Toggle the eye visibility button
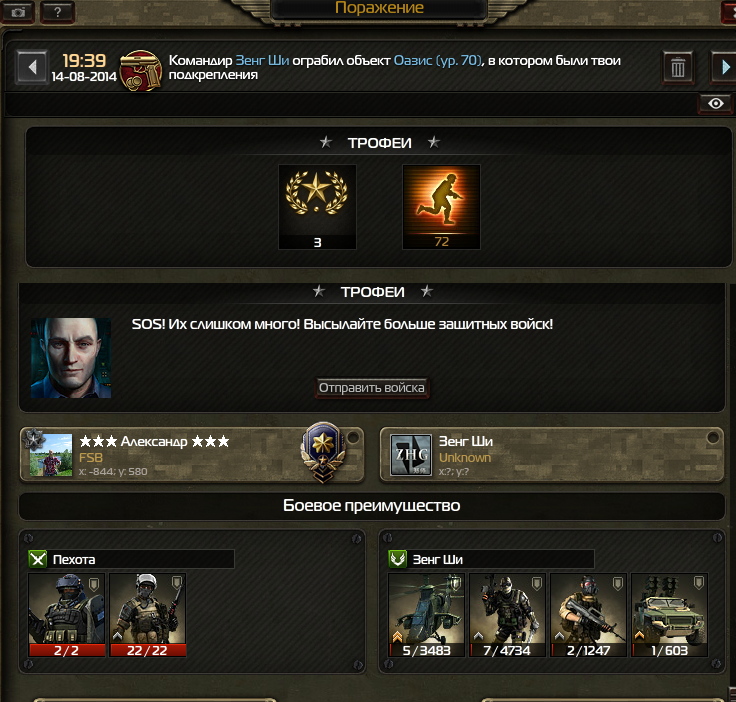Screen dimensions: 736x702 (x=716, y=104)
